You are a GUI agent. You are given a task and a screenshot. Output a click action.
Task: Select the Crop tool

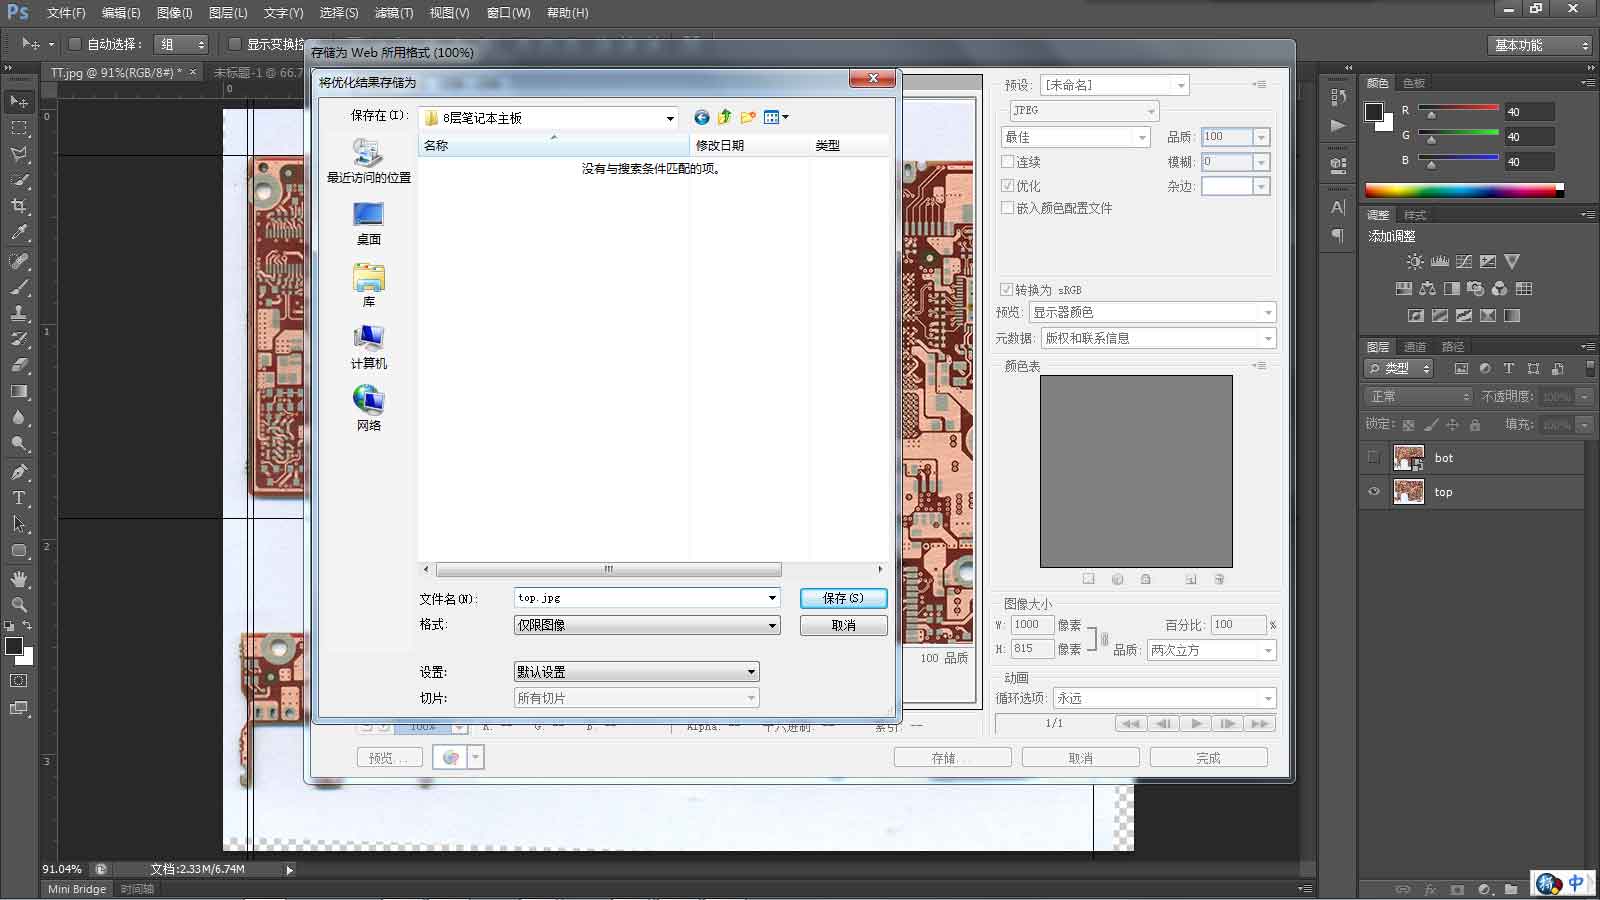19,206
